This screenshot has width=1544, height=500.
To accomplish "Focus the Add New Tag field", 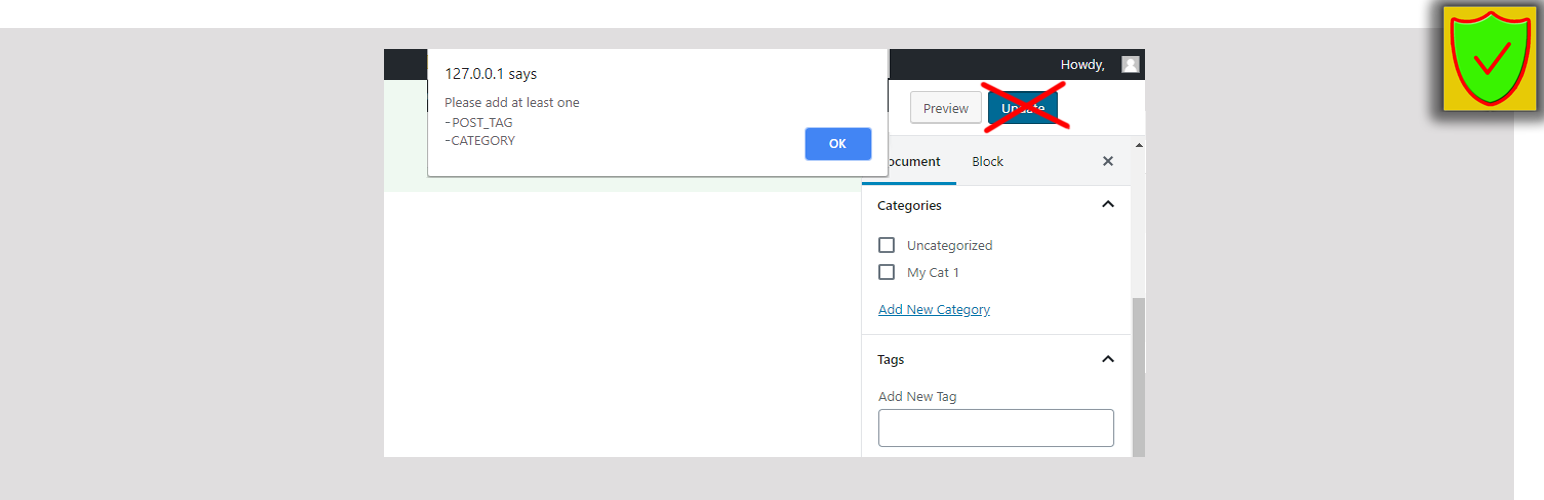I will [996, 428].
